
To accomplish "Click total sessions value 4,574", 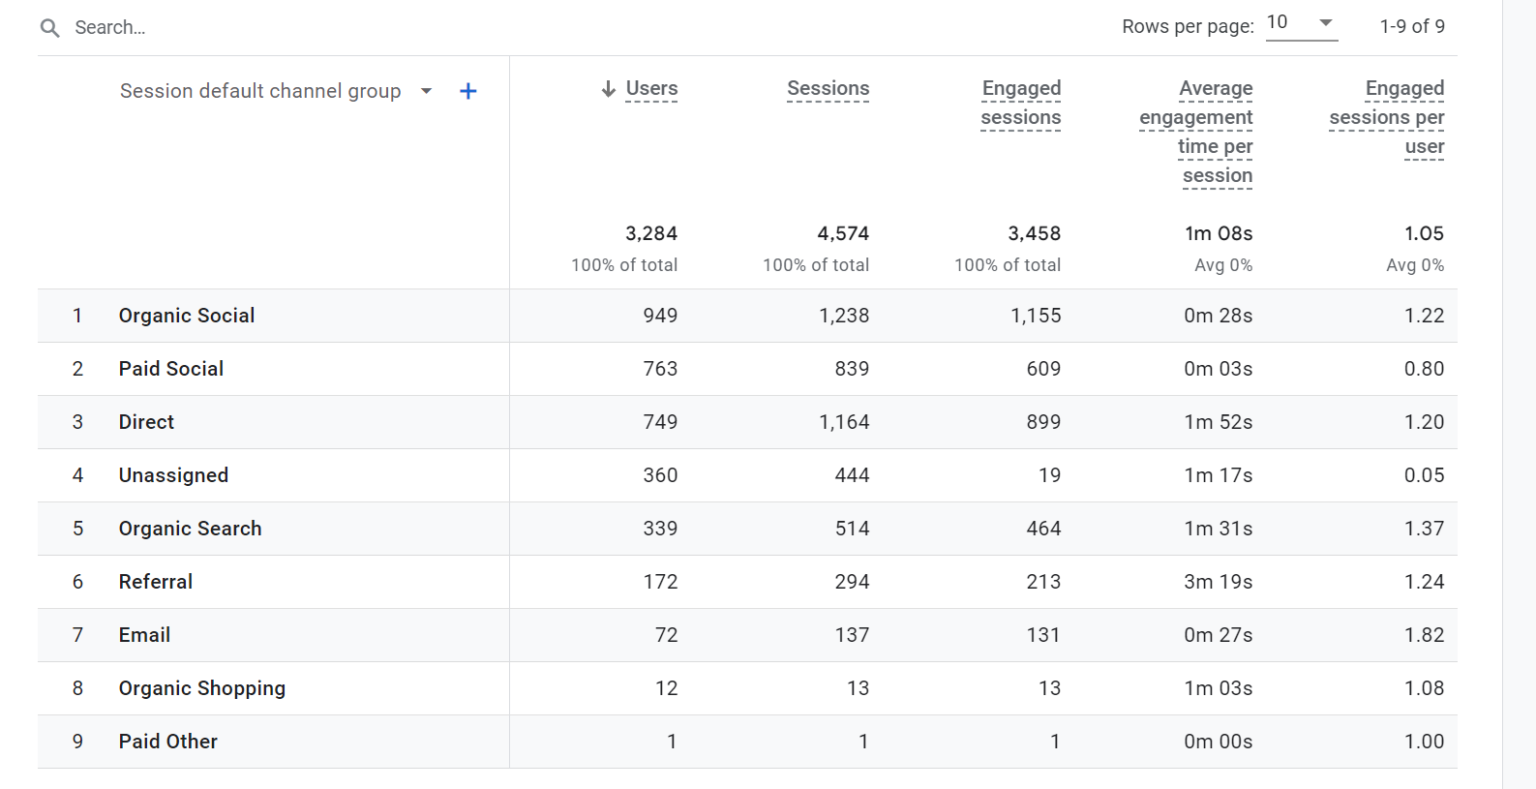I will point(843,234).
